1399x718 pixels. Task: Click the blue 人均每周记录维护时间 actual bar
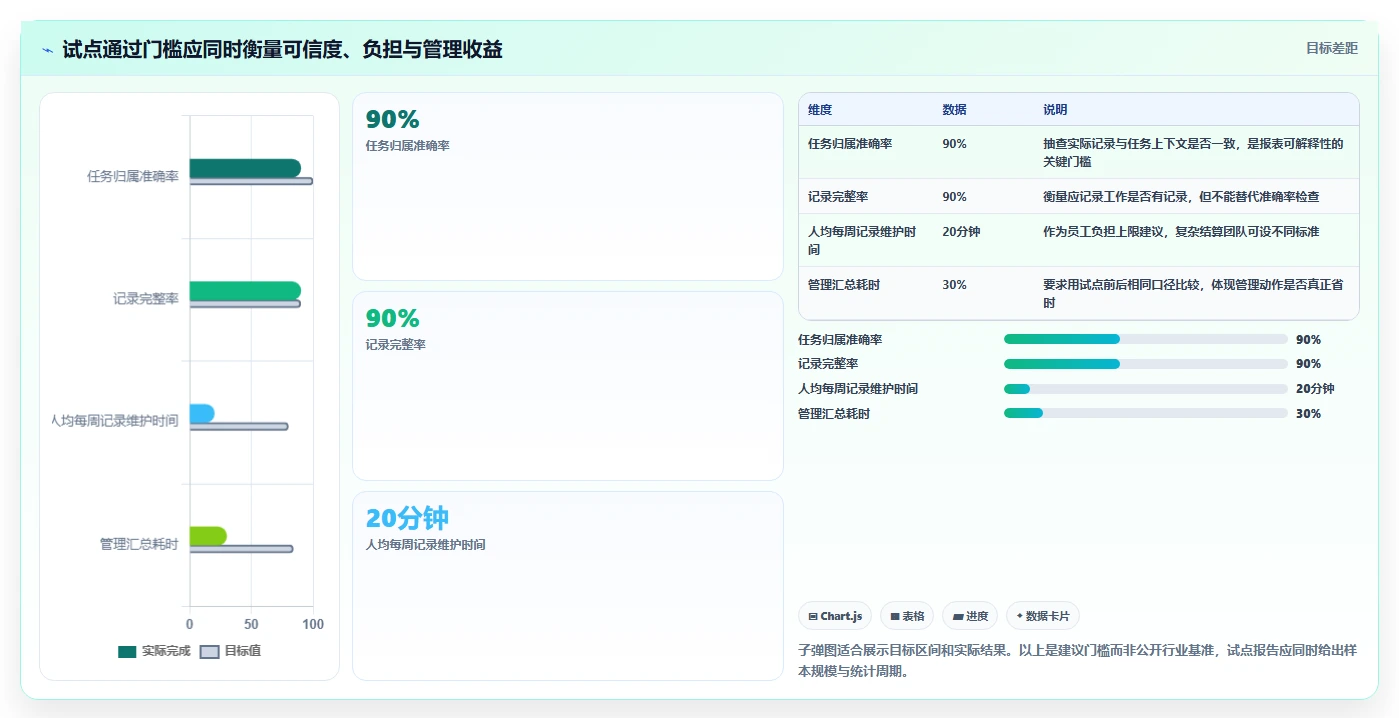pyautogui.click(x=202, y=413)
